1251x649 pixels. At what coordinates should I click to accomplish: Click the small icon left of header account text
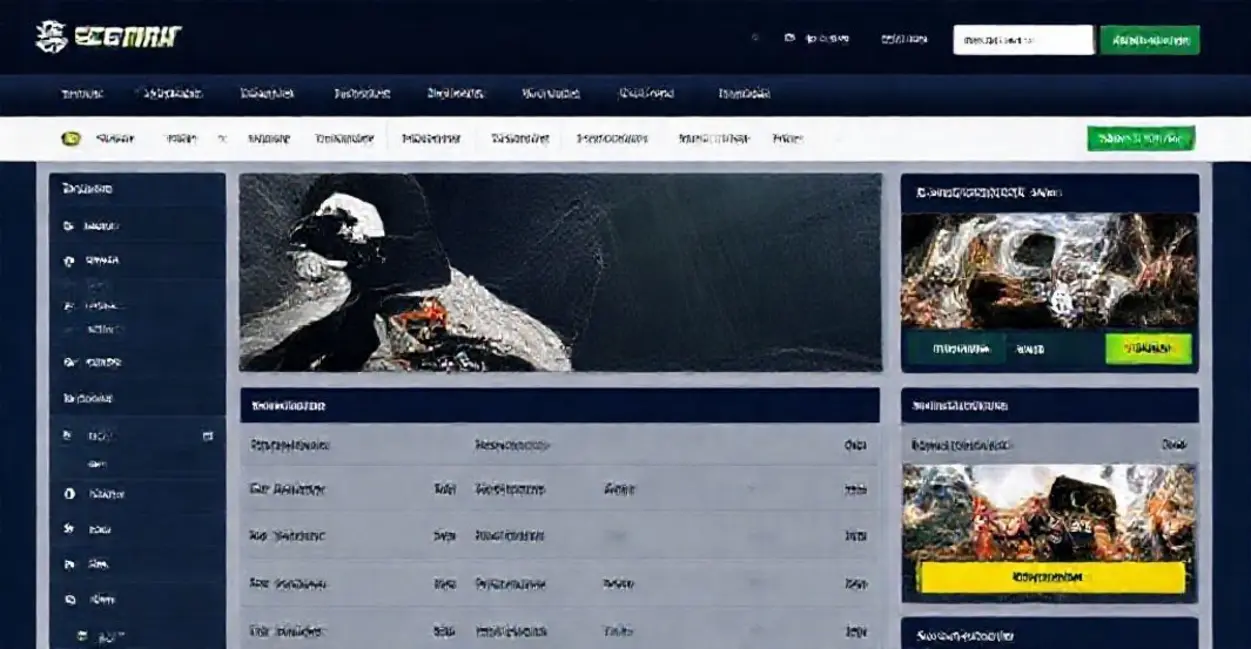coord(789,38)
